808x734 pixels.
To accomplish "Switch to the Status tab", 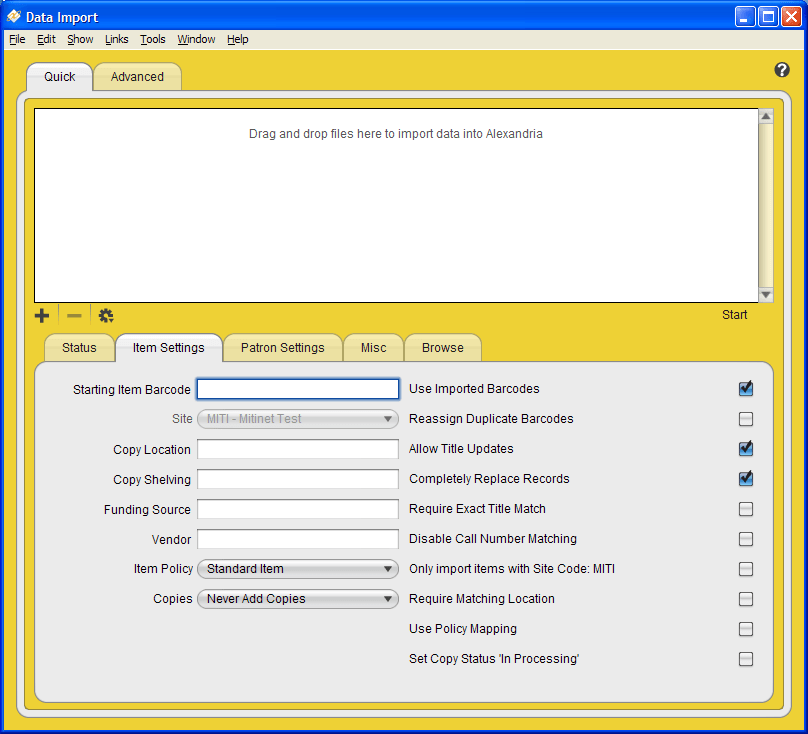I will [78, 347].
